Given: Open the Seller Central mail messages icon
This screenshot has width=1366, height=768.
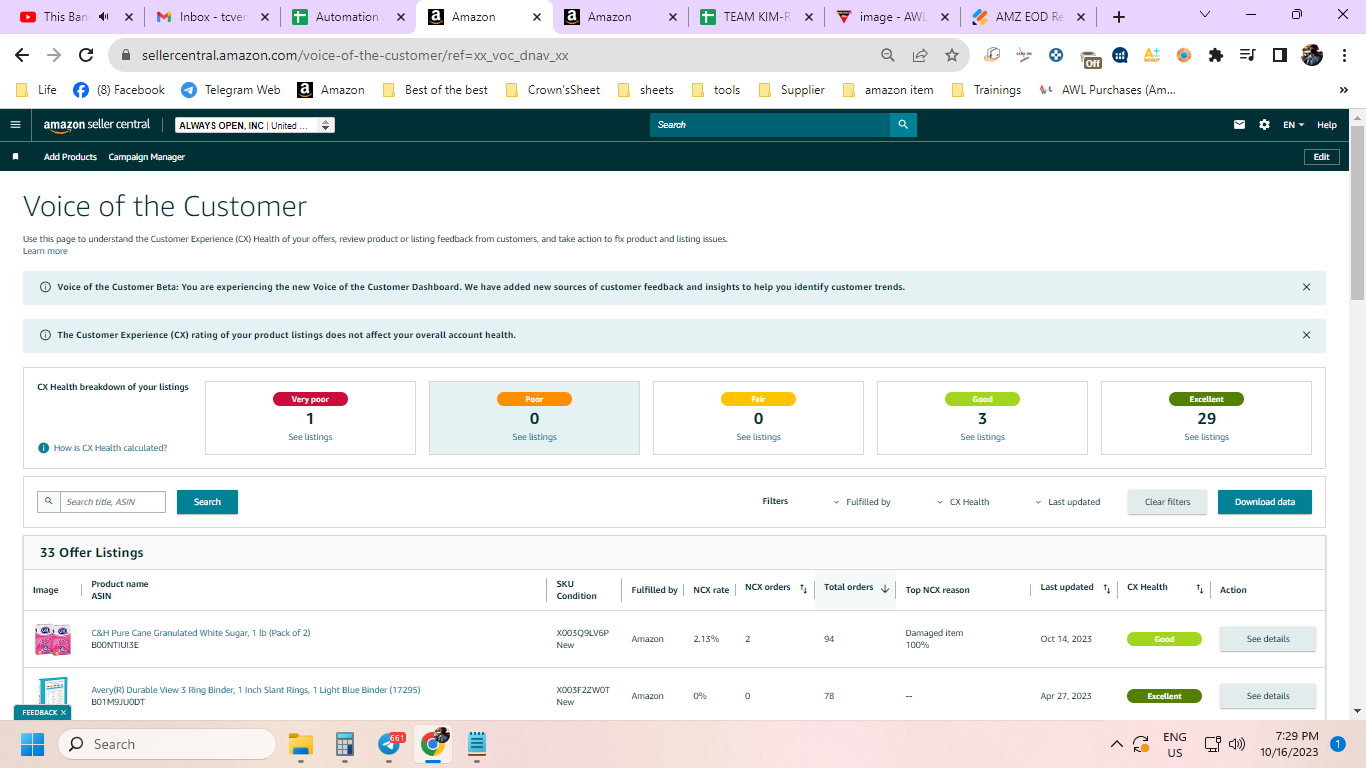Looking at the screenshot, I should tap(1240, 125).
